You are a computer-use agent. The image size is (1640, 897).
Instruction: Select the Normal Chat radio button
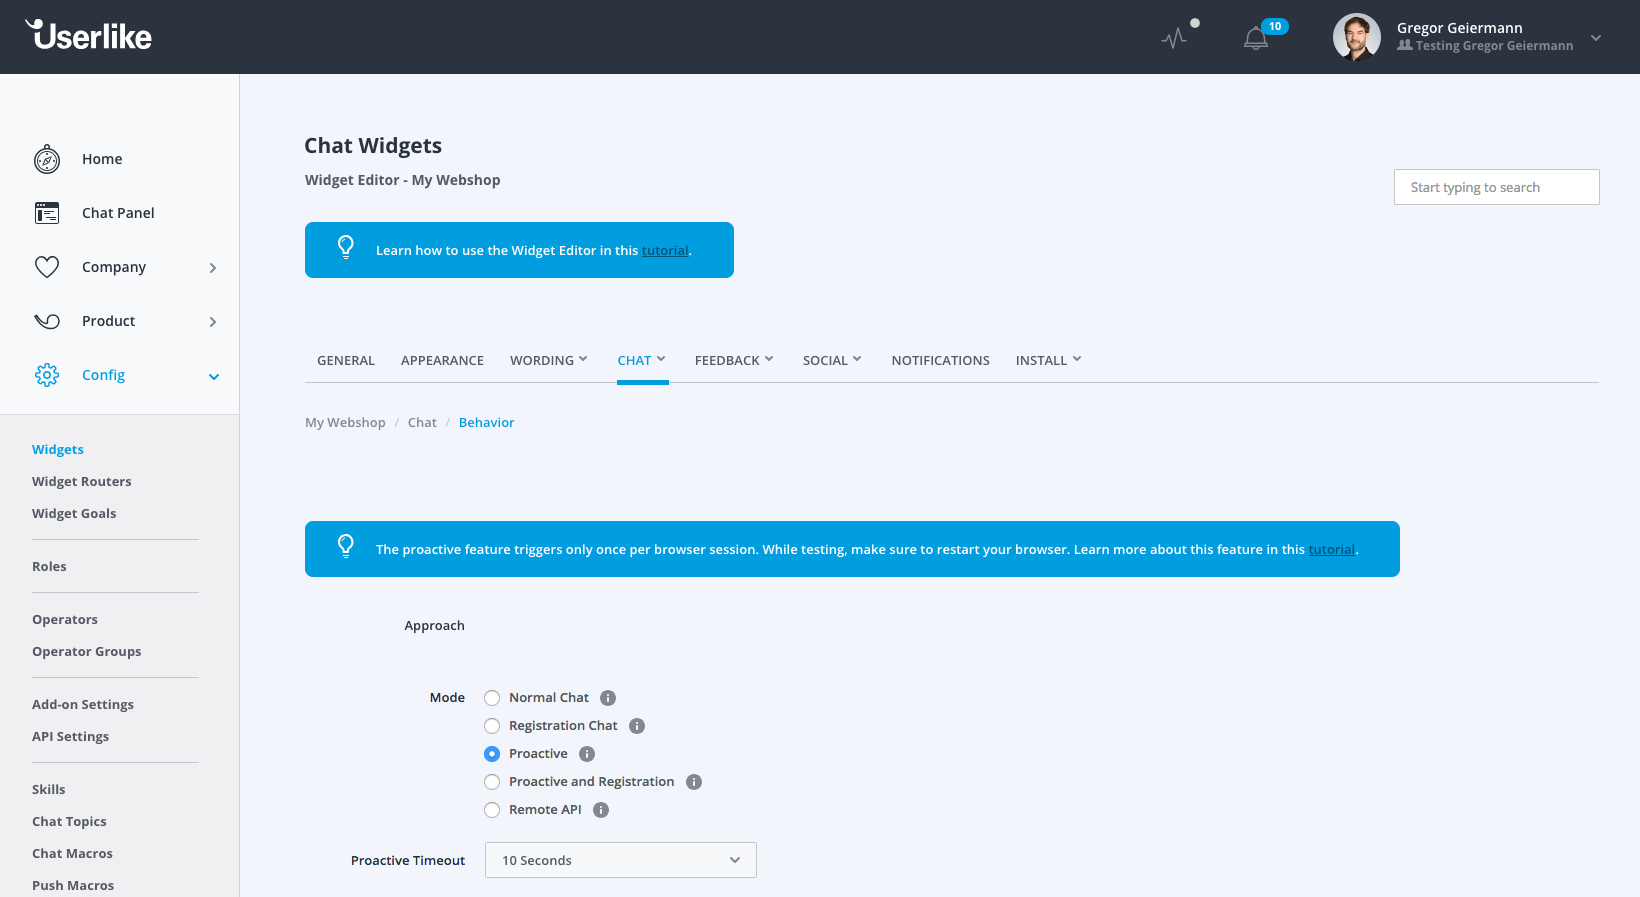(x=492, y=698)
